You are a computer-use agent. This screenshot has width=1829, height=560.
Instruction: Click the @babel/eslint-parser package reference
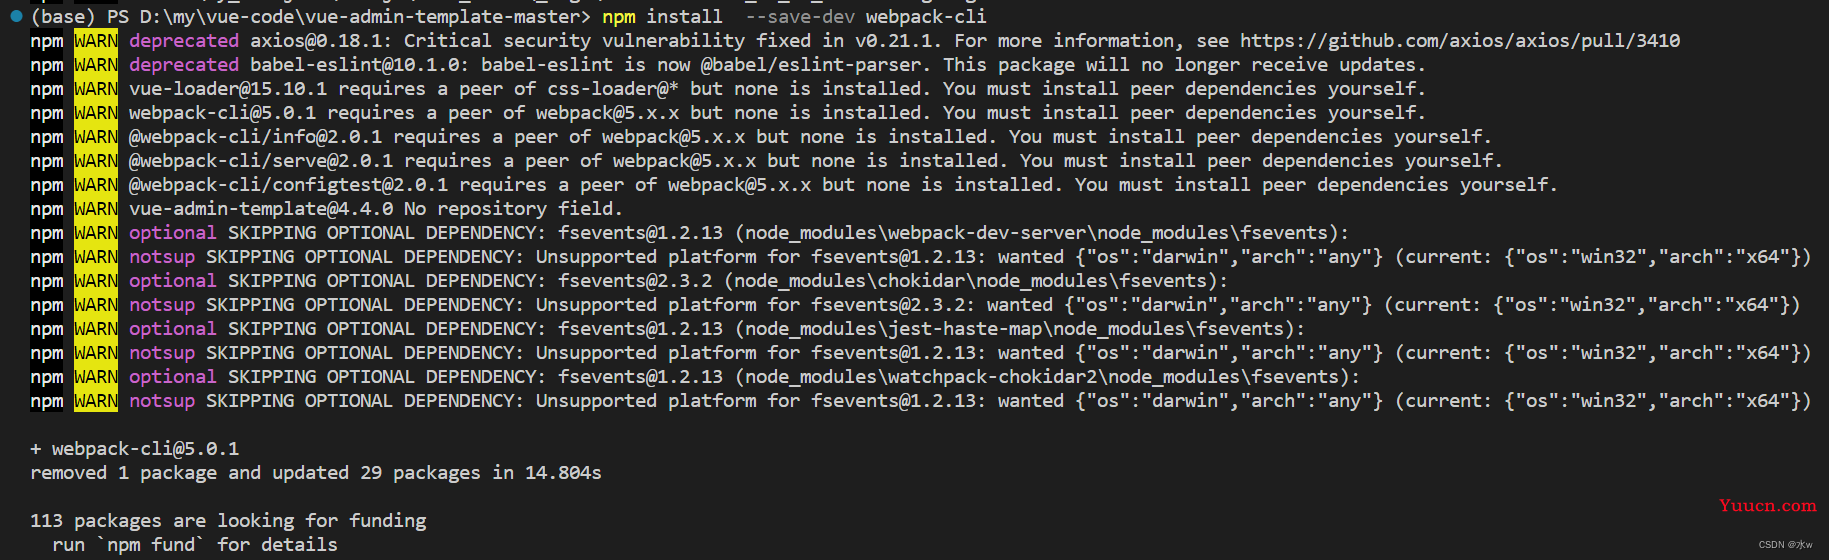(810, 65)
